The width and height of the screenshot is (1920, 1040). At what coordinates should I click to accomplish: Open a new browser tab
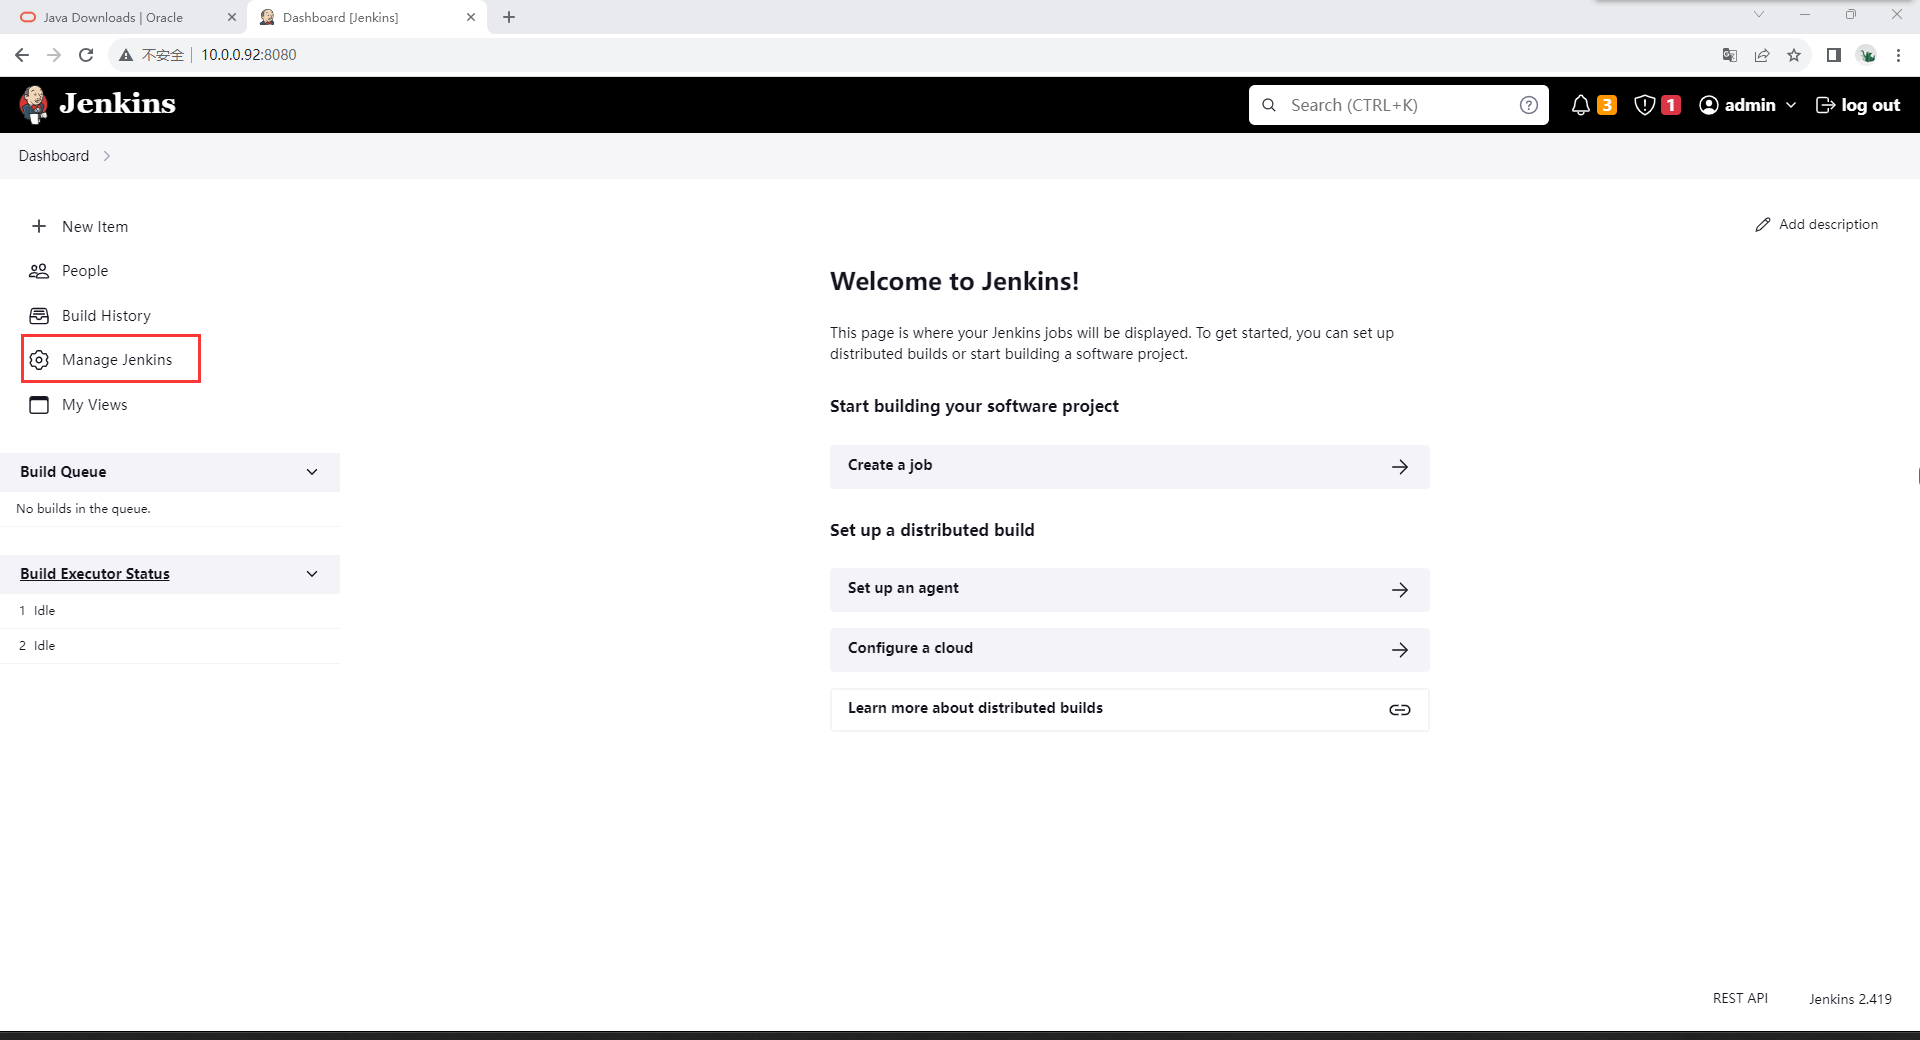tap(509, 17)
